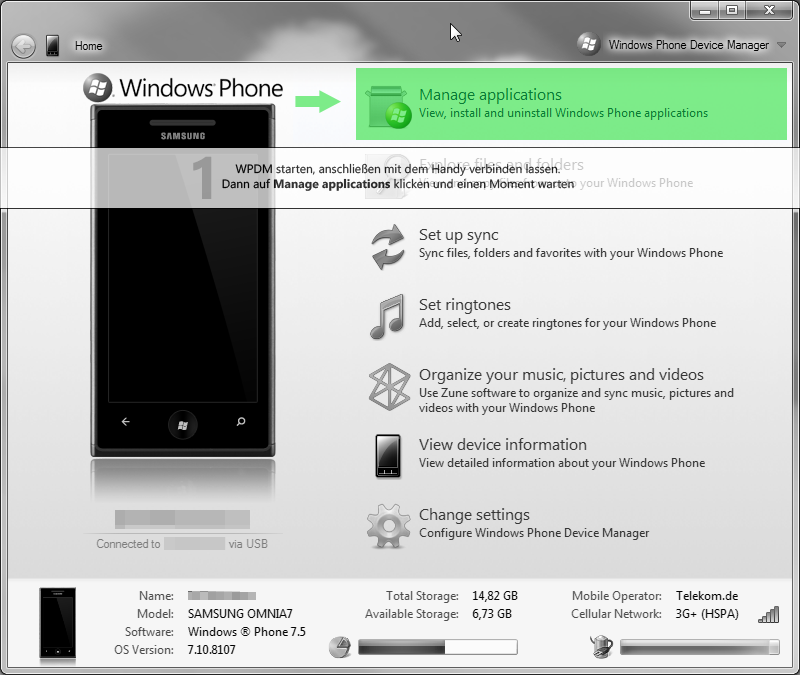Tap the phone's back arrow key

[126, 421]
